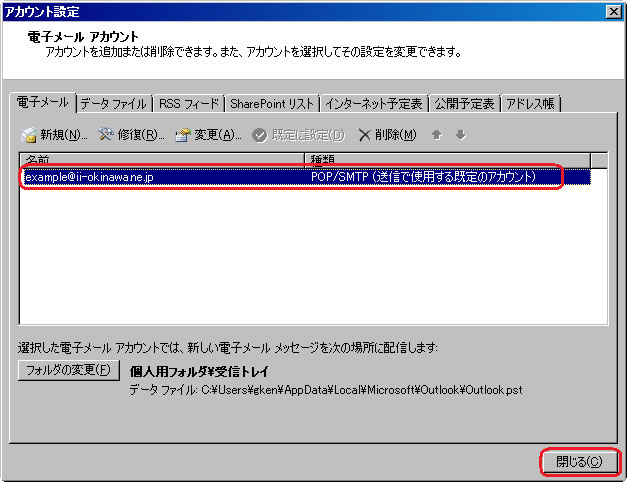Screen dimensions: 627x482
Task: Move the account up with the up arrow
Action: click(x=437, y=135)
